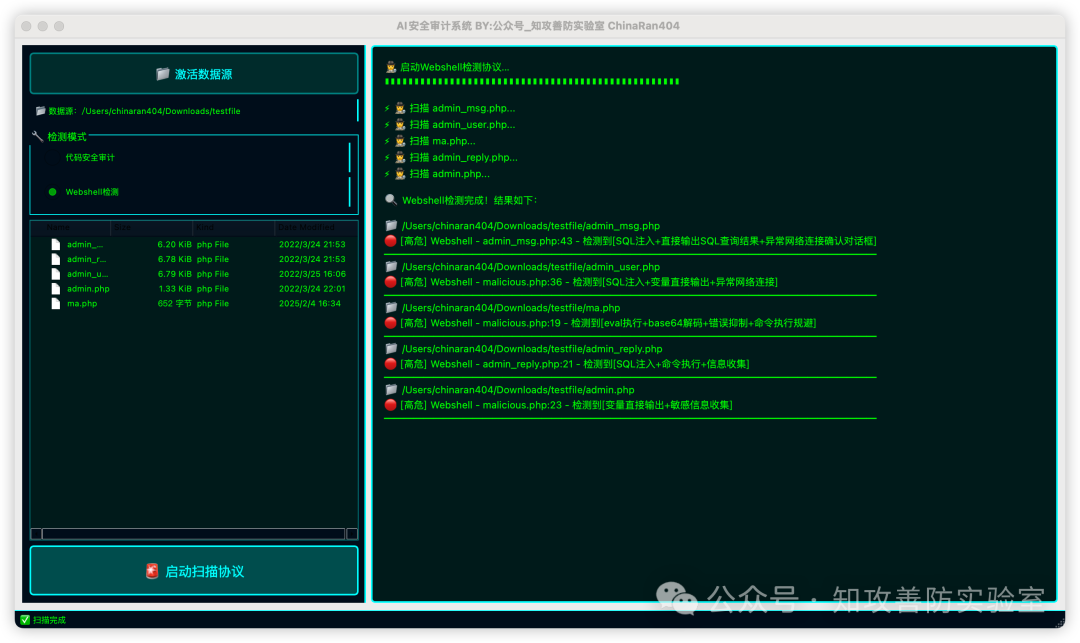The height and width of the screenshot is (643, 1080).
Task: Click red alert dot for malicious.php:19 result
Action: (391, 323)
